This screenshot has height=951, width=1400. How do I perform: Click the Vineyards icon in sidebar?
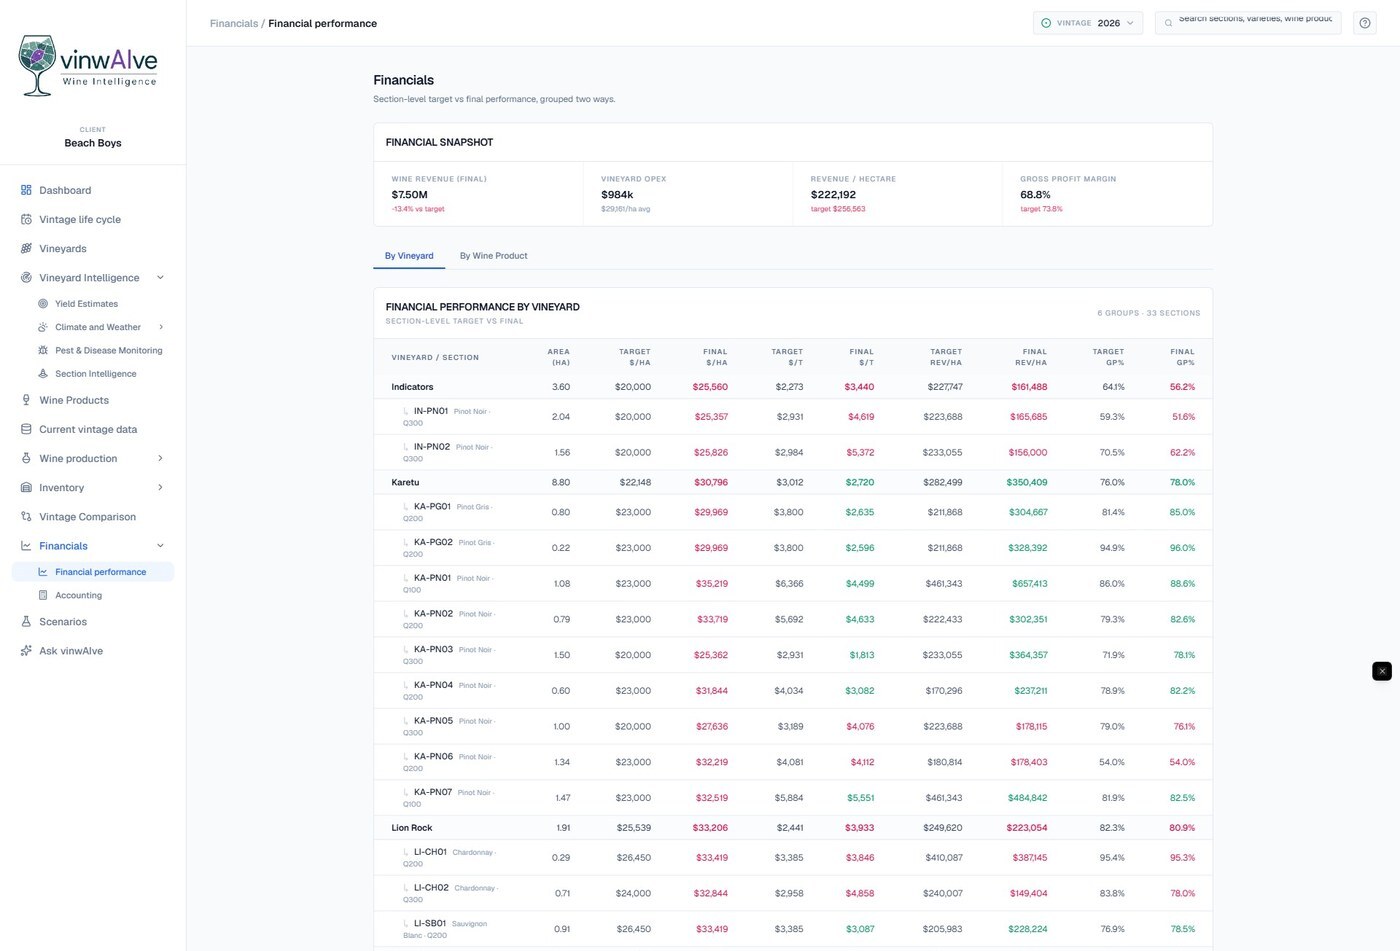[x=26, y=248]
